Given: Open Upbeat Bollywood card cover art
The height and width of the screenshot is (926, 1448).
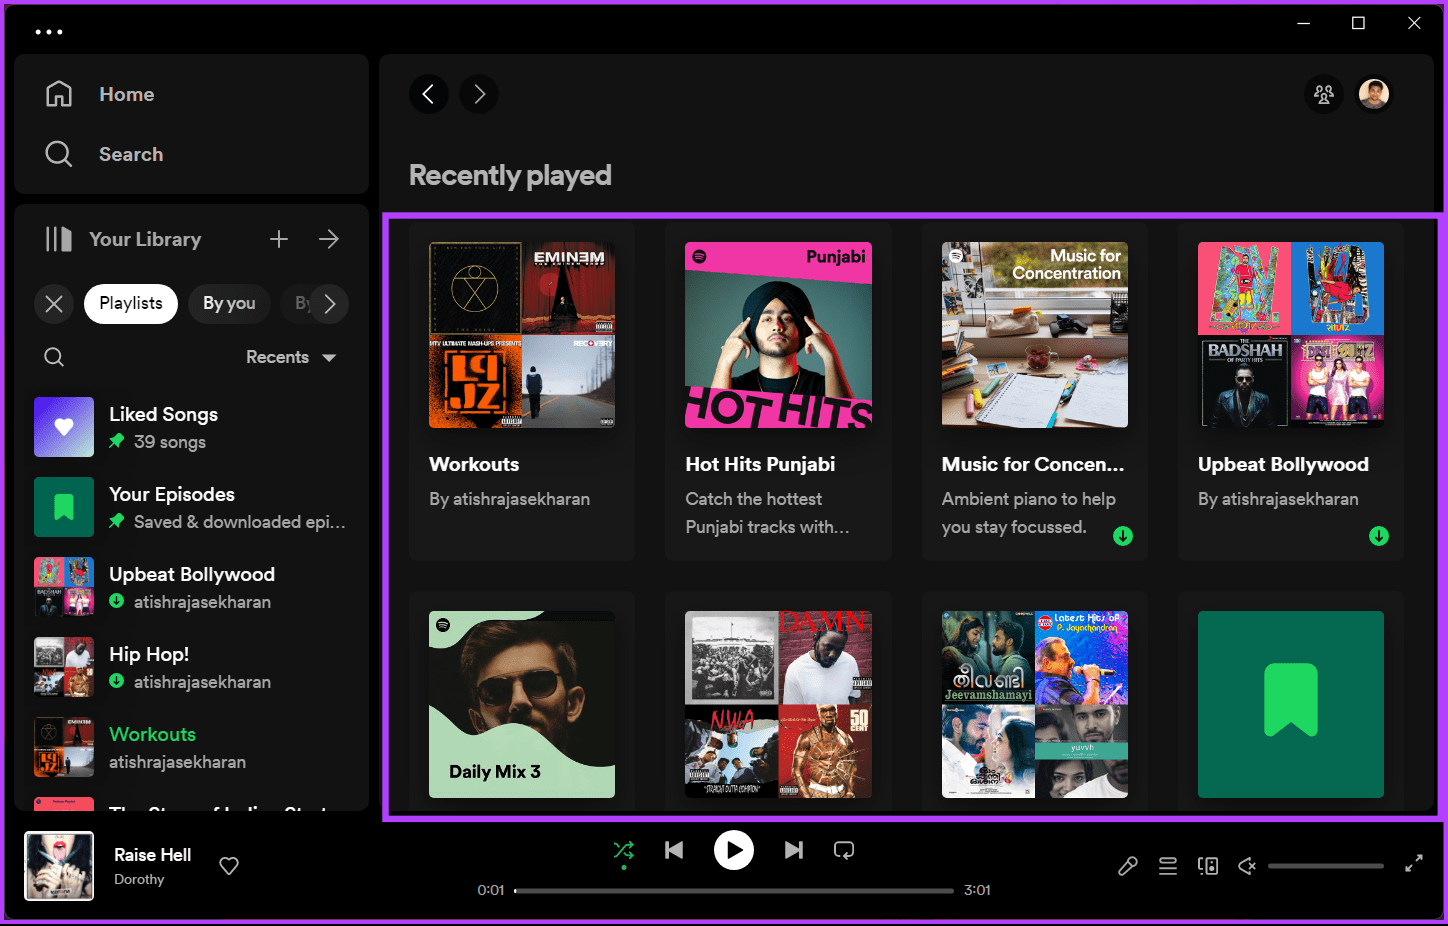Looking at the screenshot, I should pos(1291,335).
